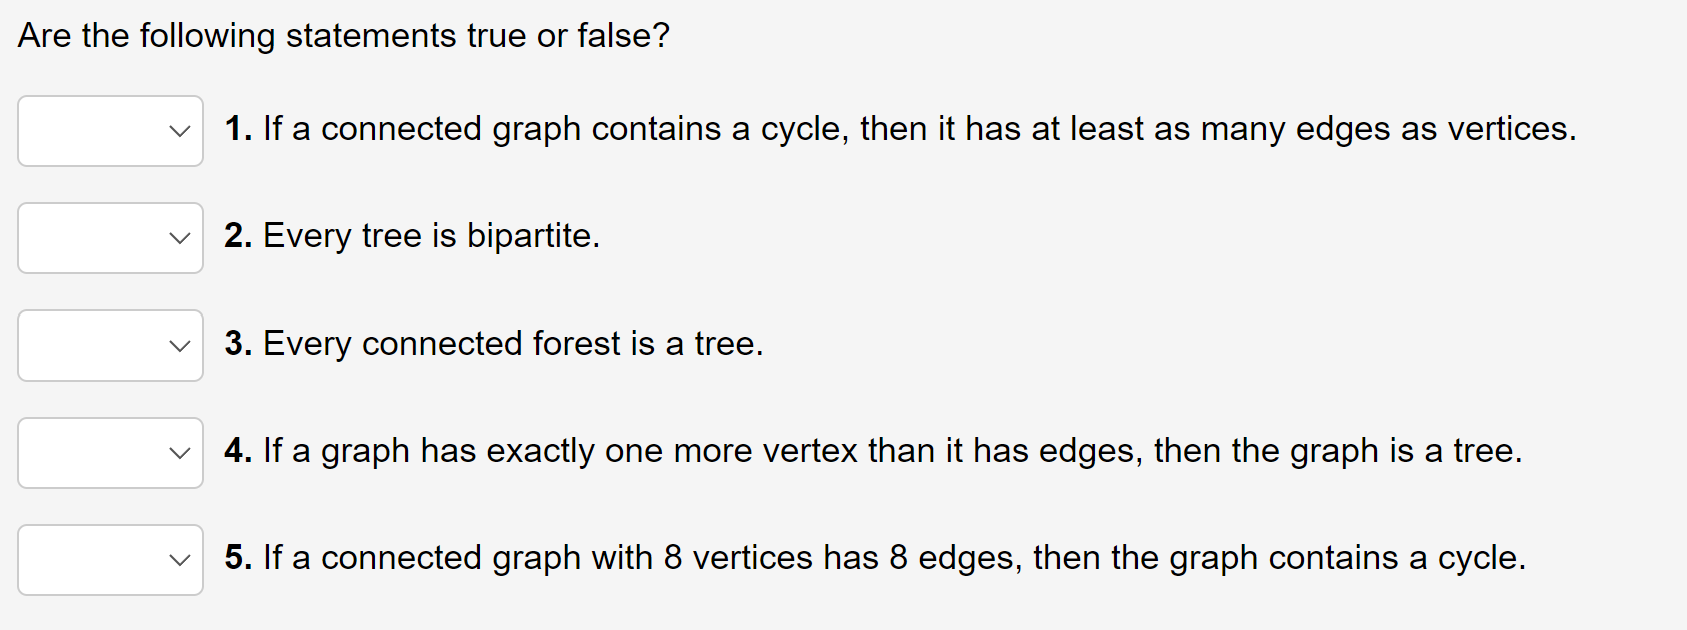This screenshot has width=1687, height=630.
Task: Open the dropdown for statement 3
Action: point(110,345)
